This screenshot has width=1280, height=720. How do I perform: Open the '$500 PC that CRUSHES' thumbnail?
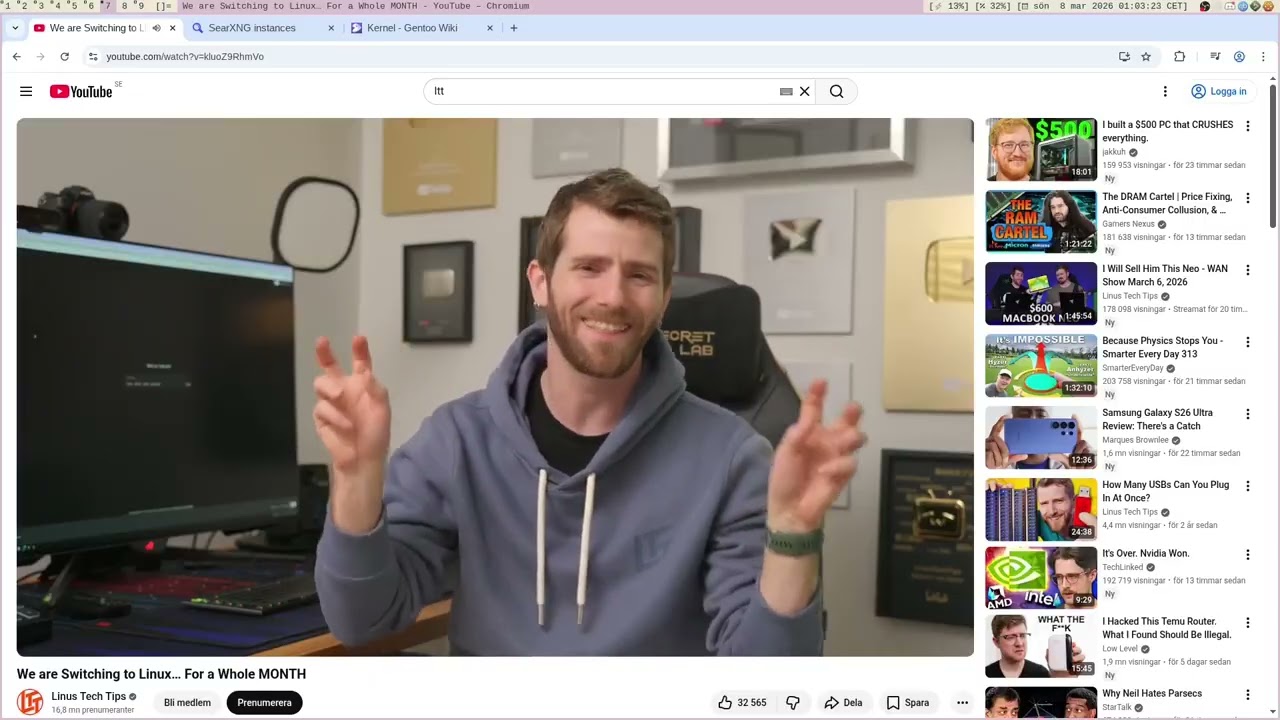(x=1041, y=150)
